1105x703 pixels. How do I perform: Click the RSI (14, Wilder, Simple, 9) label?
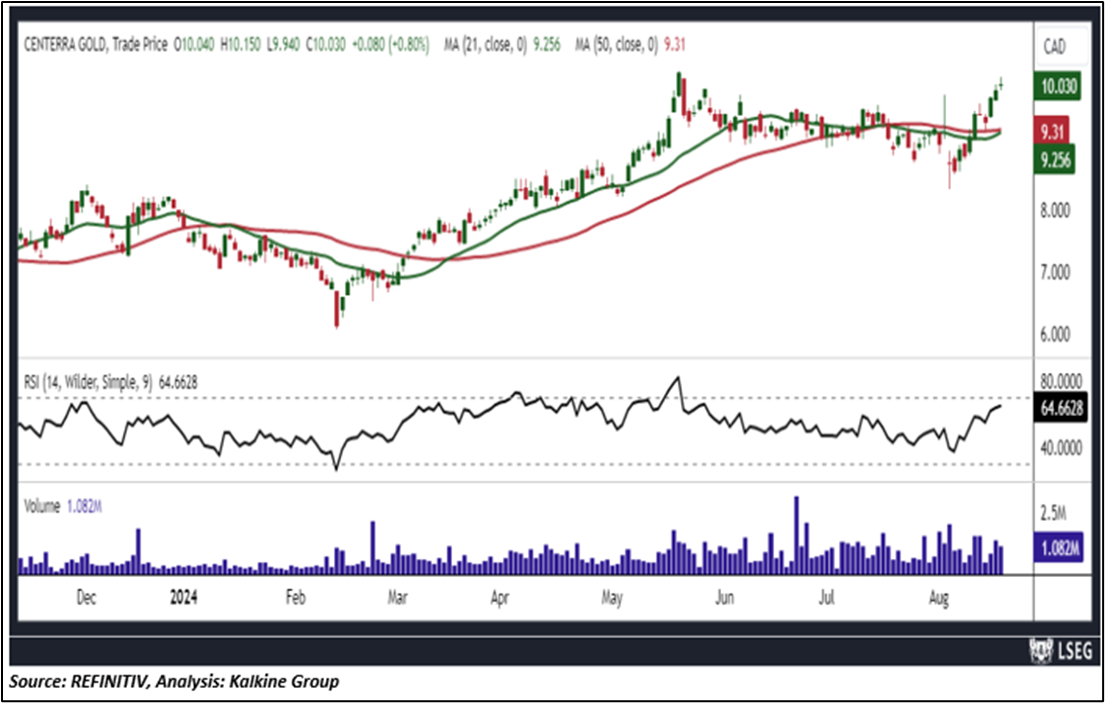click(88, 382)
